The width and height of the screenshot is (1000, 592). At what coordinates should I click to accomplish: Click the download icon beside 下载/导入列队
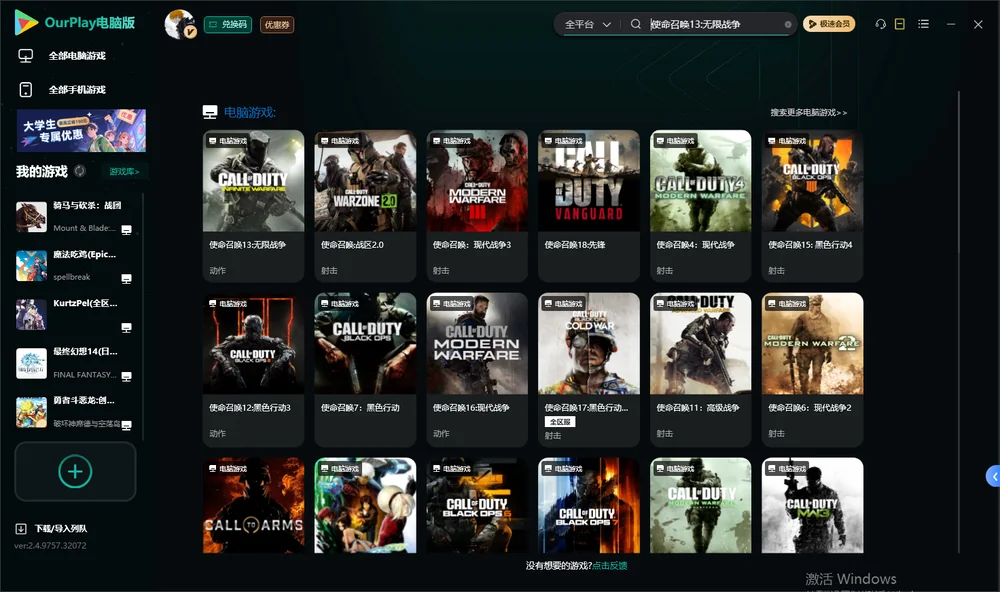(x=20, y=528)
